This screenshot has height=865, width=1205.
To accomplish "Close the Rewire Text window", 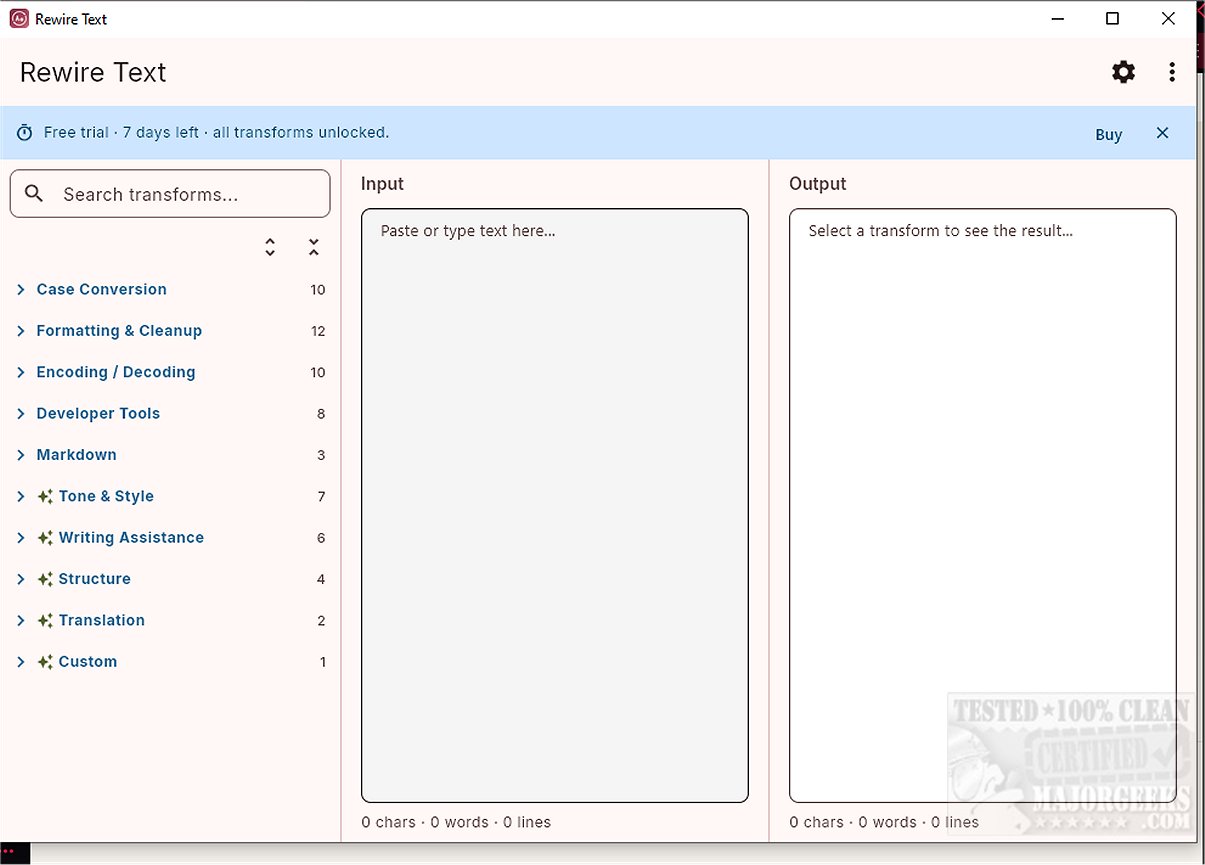I will click(1168, 18).
